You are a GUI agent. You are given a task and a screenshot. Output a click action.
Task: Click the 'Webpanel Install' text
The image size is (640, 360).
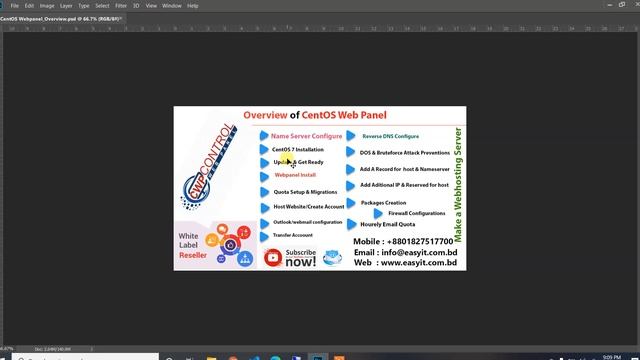295,175
